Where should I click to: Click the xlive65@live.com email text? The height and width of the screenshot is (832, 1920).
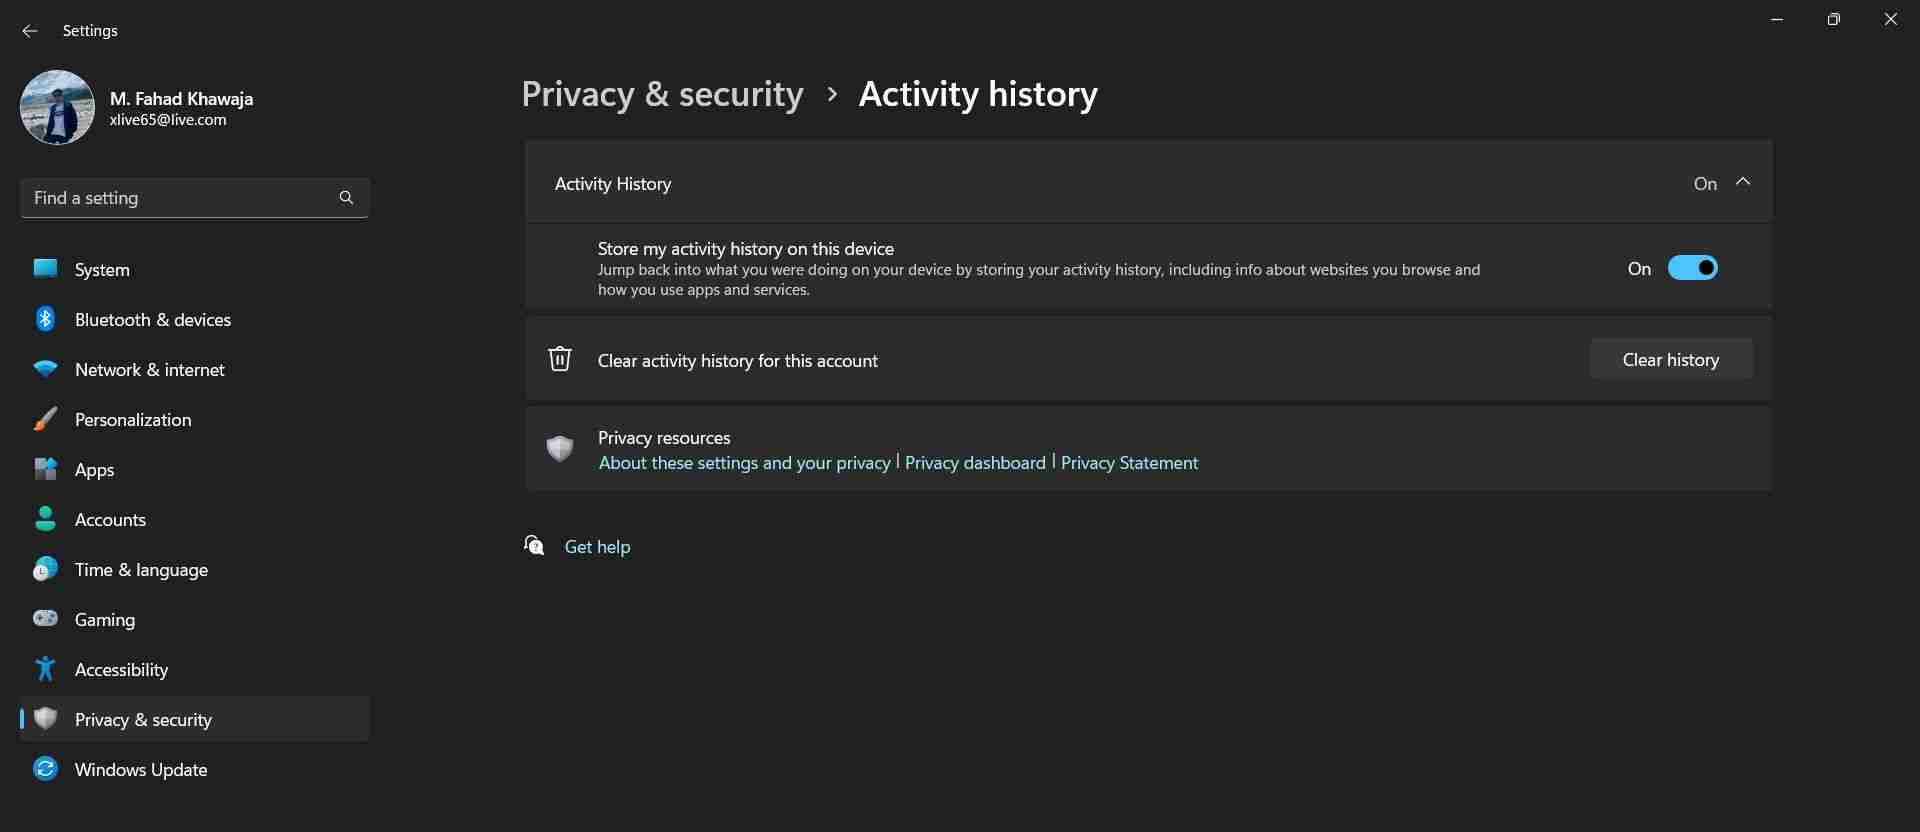click(168, 120)
